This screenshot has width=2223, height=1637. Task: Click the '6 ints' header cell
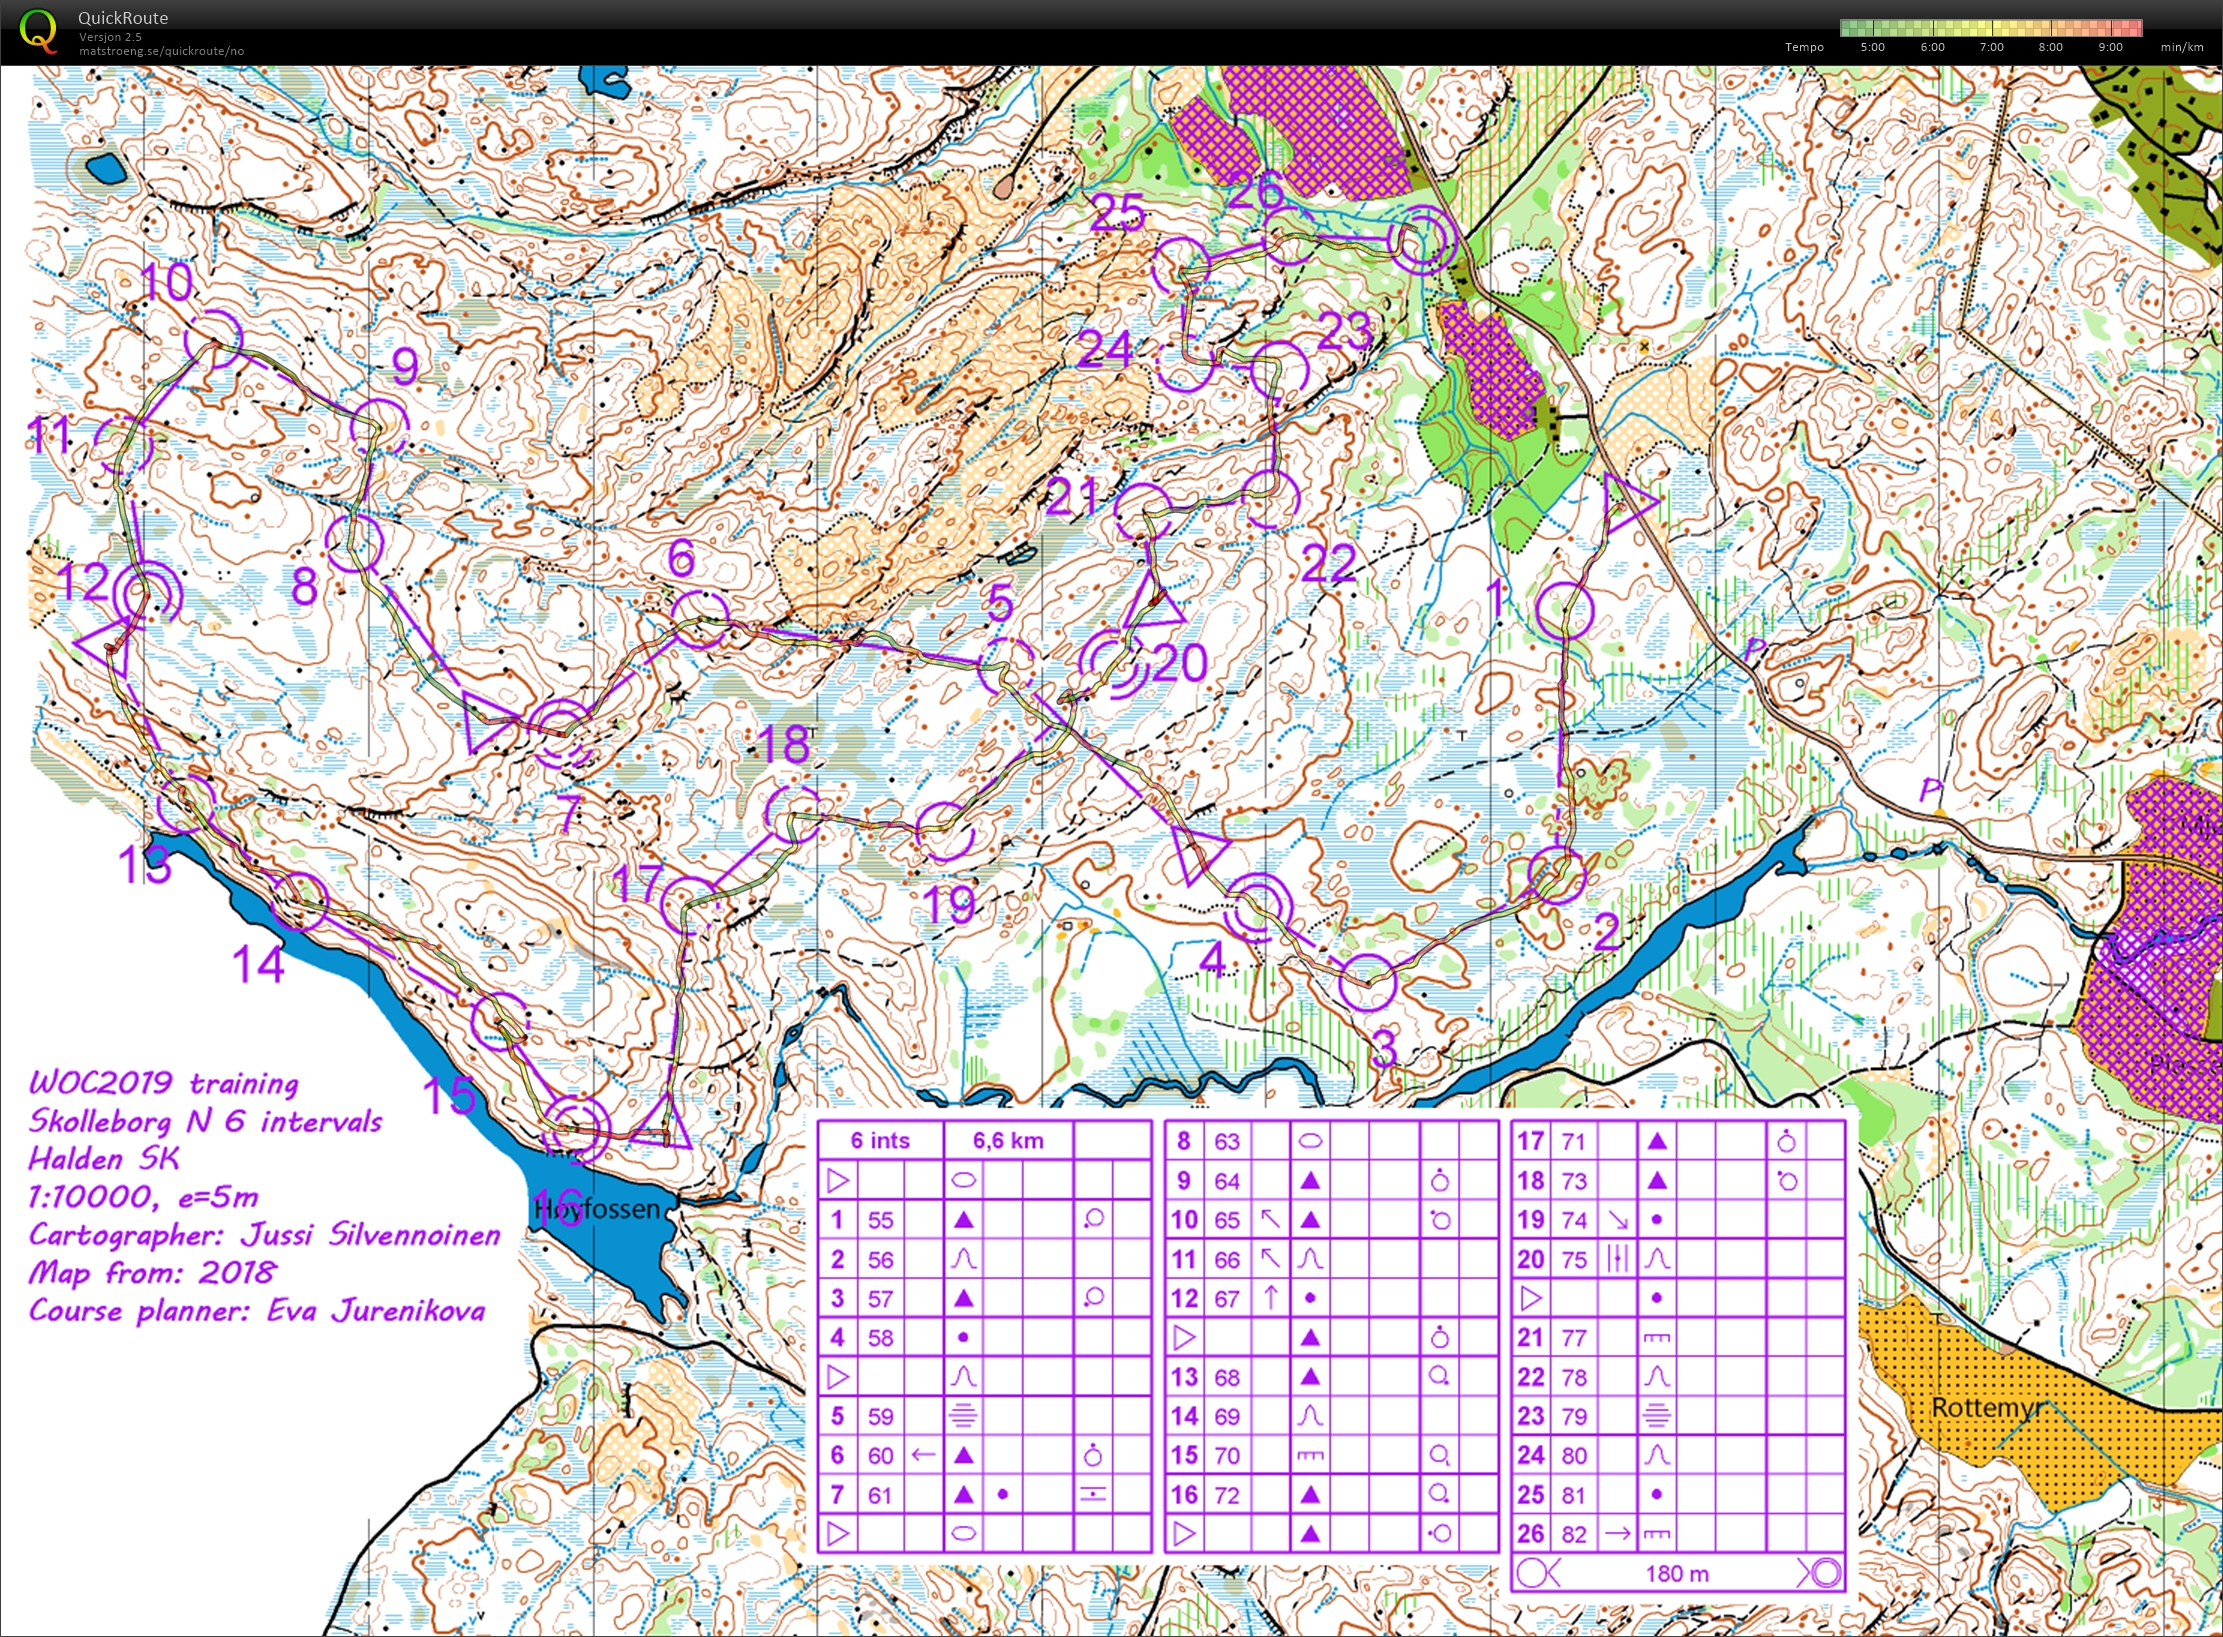880,1140
